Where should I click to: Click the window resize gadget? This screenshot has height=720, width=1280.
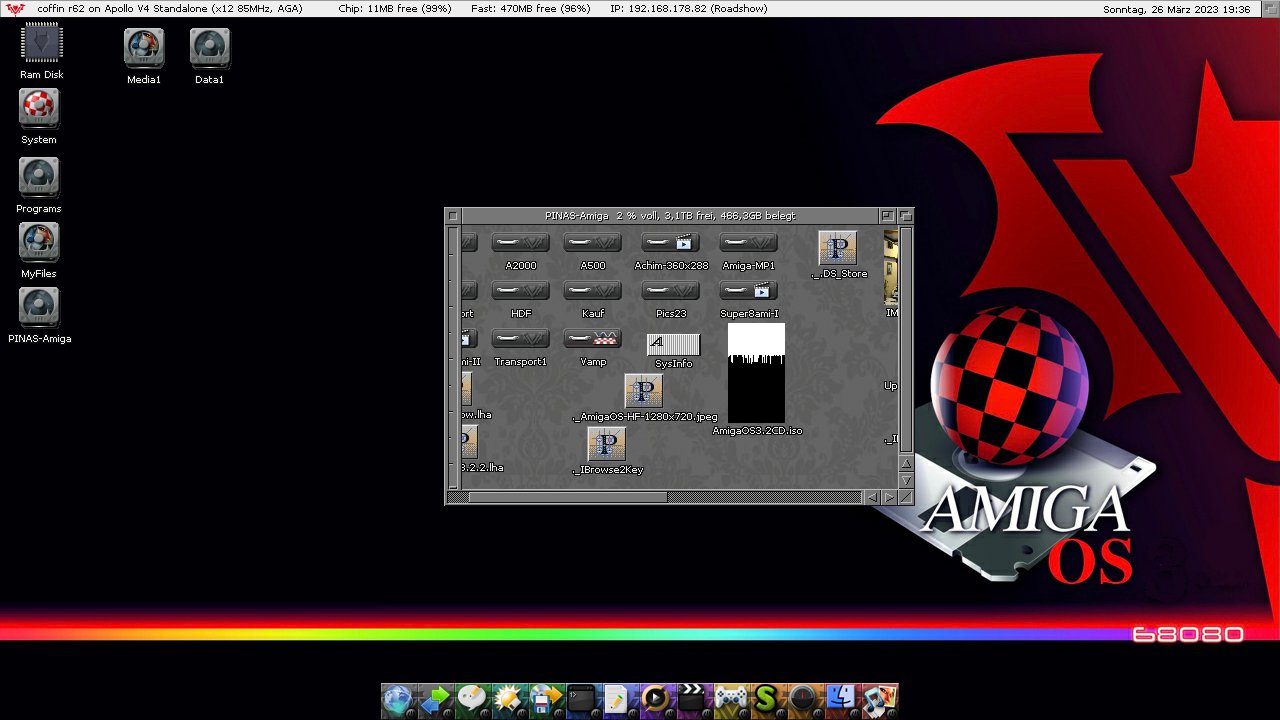coord(906,497)
